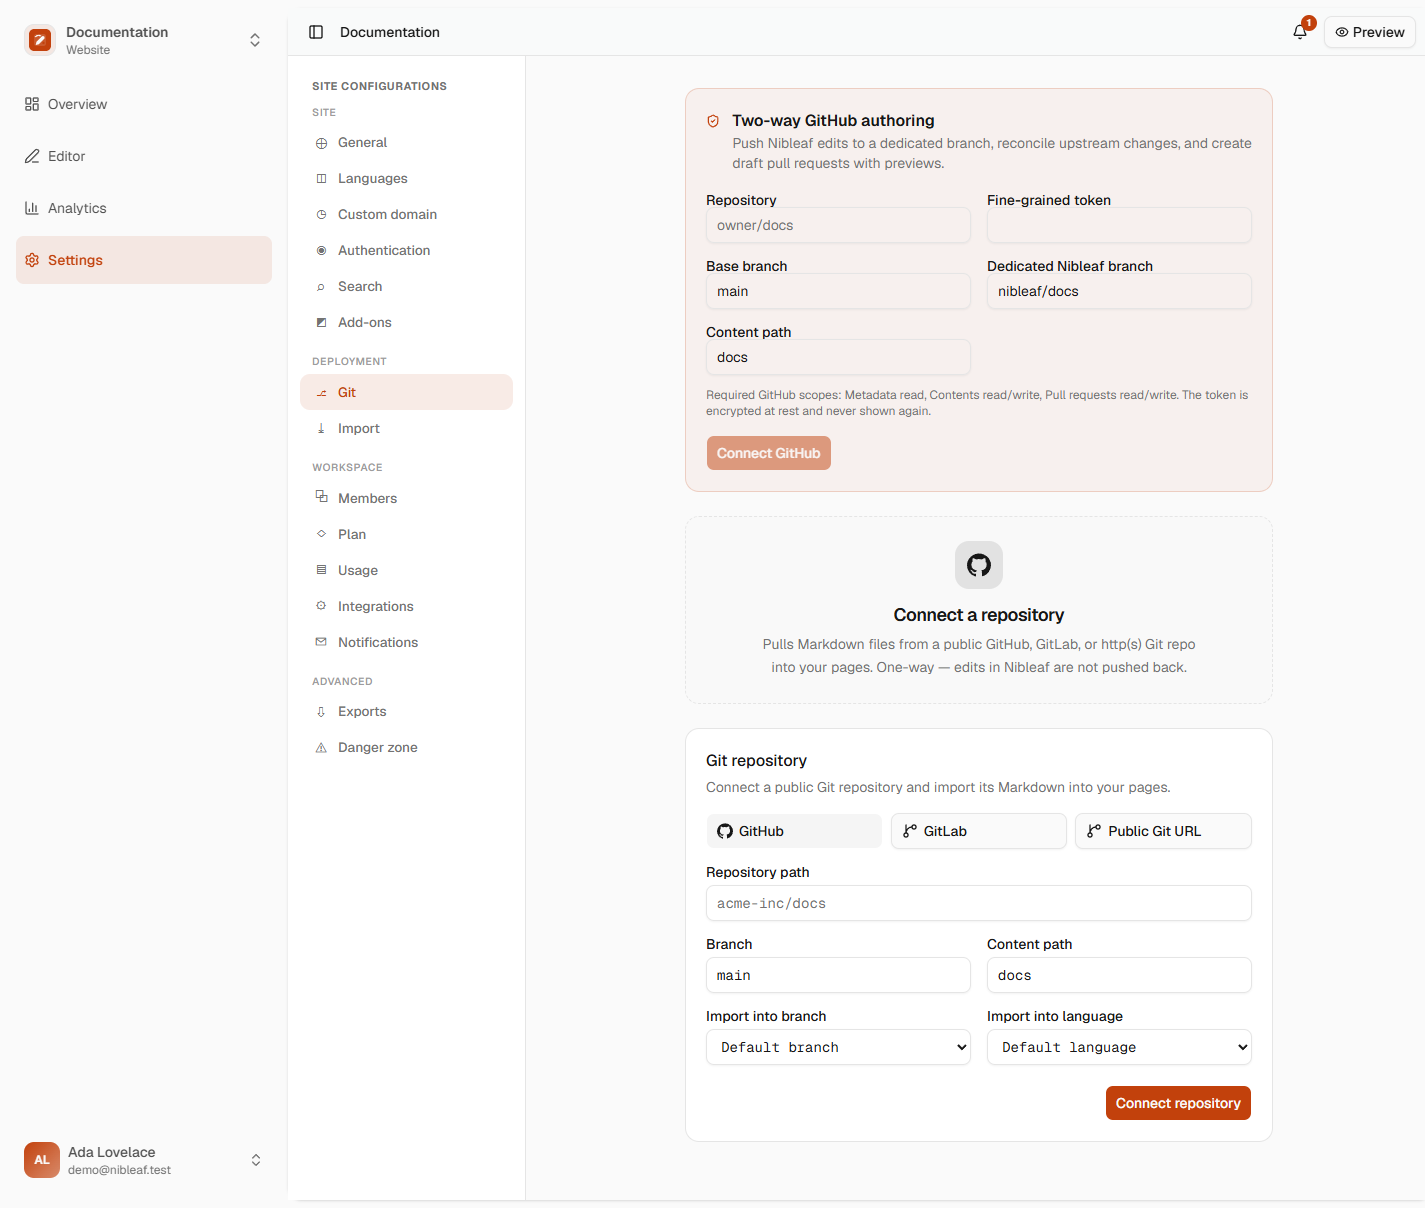Click the Custom domain icon
The height and width of the screenshot is (1208, 1425).
point(321,215)
